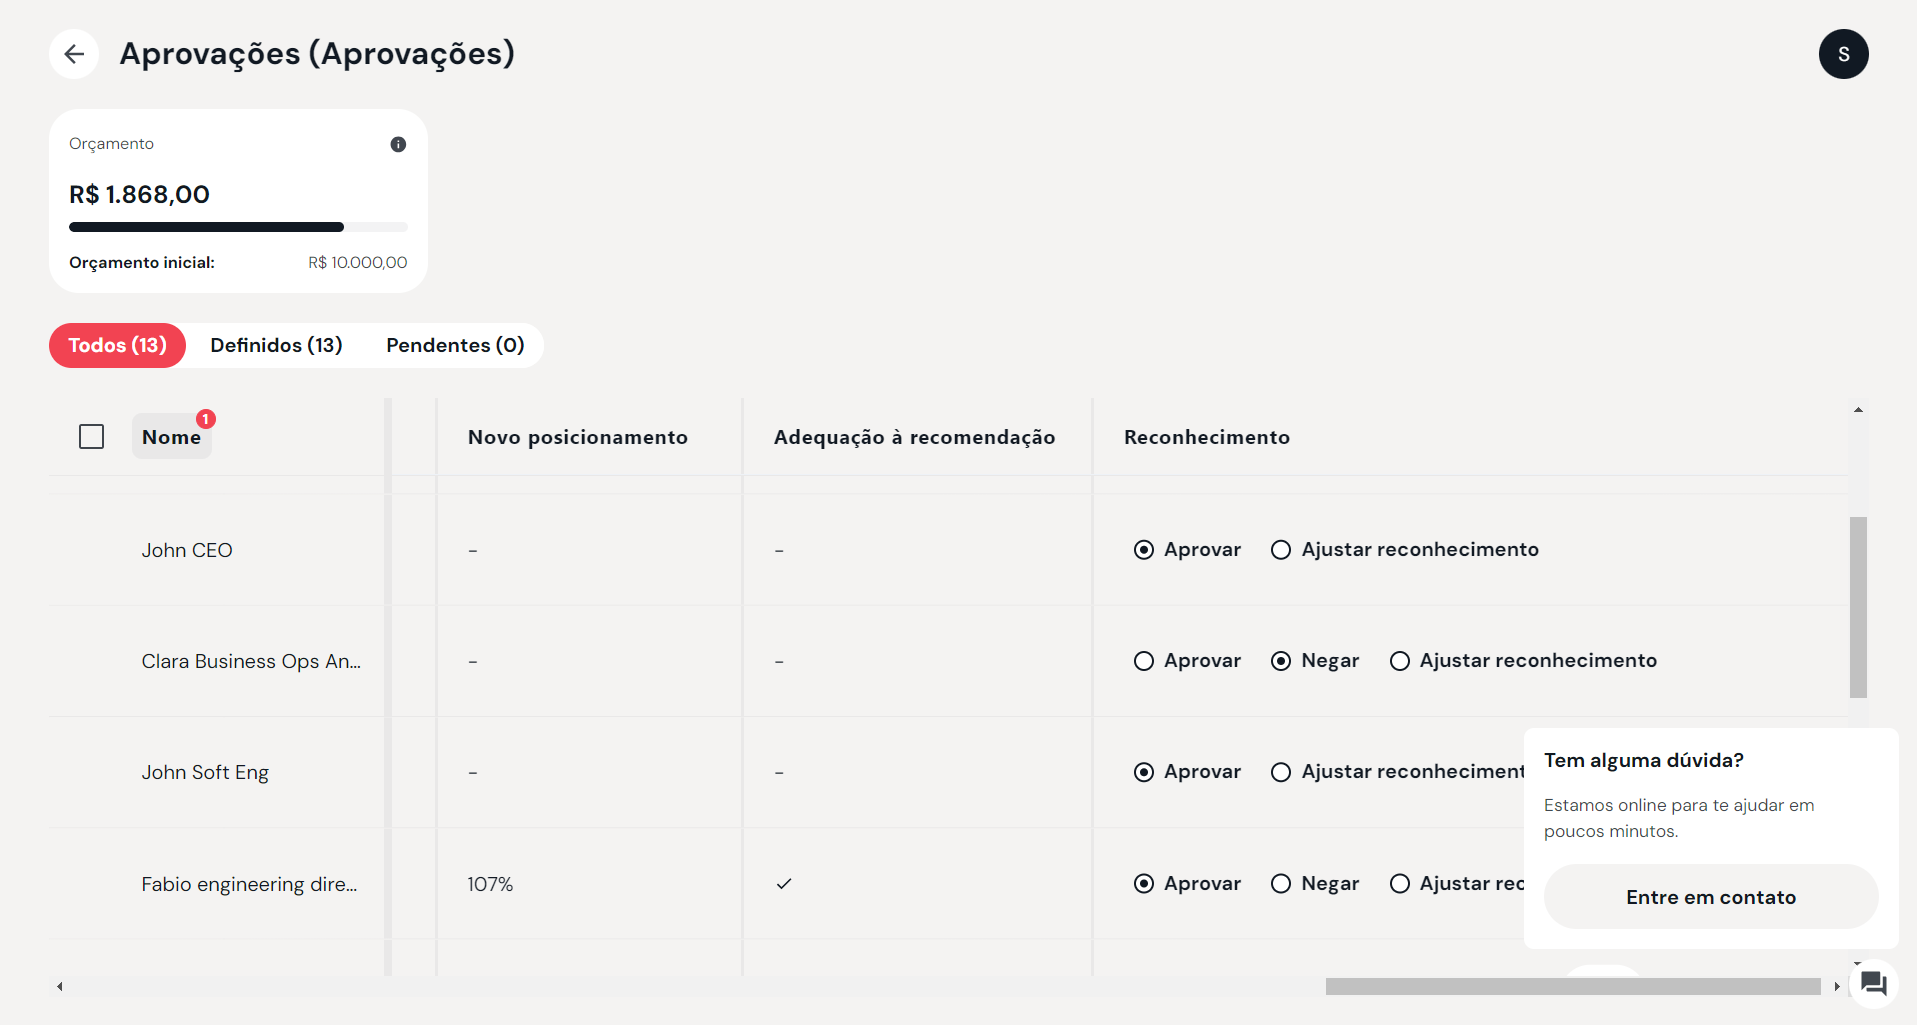Switch to Definidos (13) tab
Screen dimensions: 1917x1025
pos(276,345)
